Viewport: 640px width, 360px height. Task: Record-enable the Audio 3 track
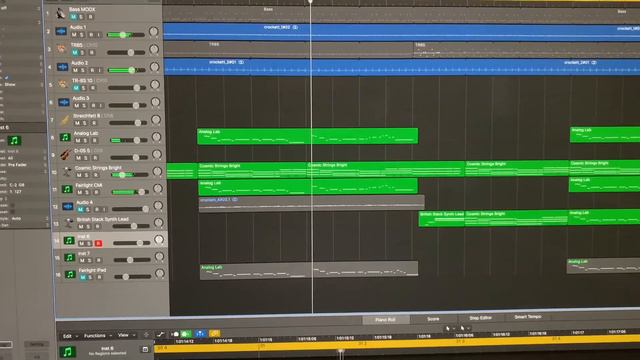pyautogui.click(x=93, y=105)
